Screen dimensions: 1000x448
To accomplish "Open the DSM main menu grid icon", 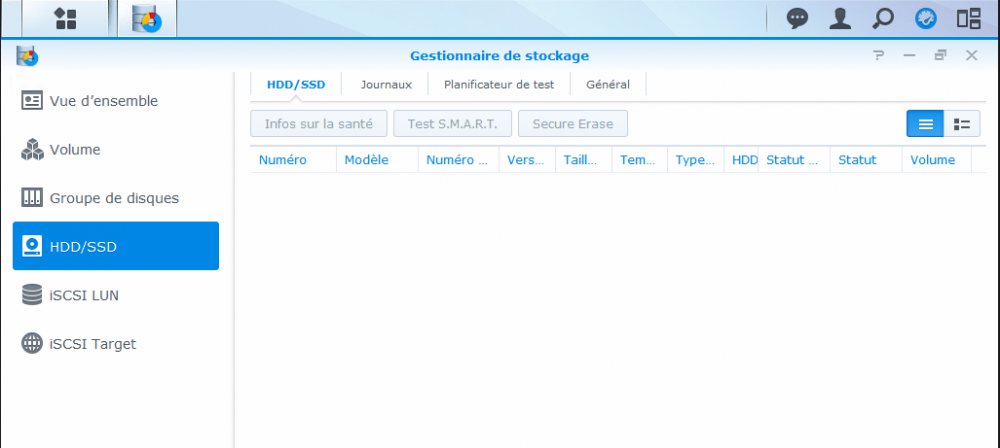I will point(66,19).
